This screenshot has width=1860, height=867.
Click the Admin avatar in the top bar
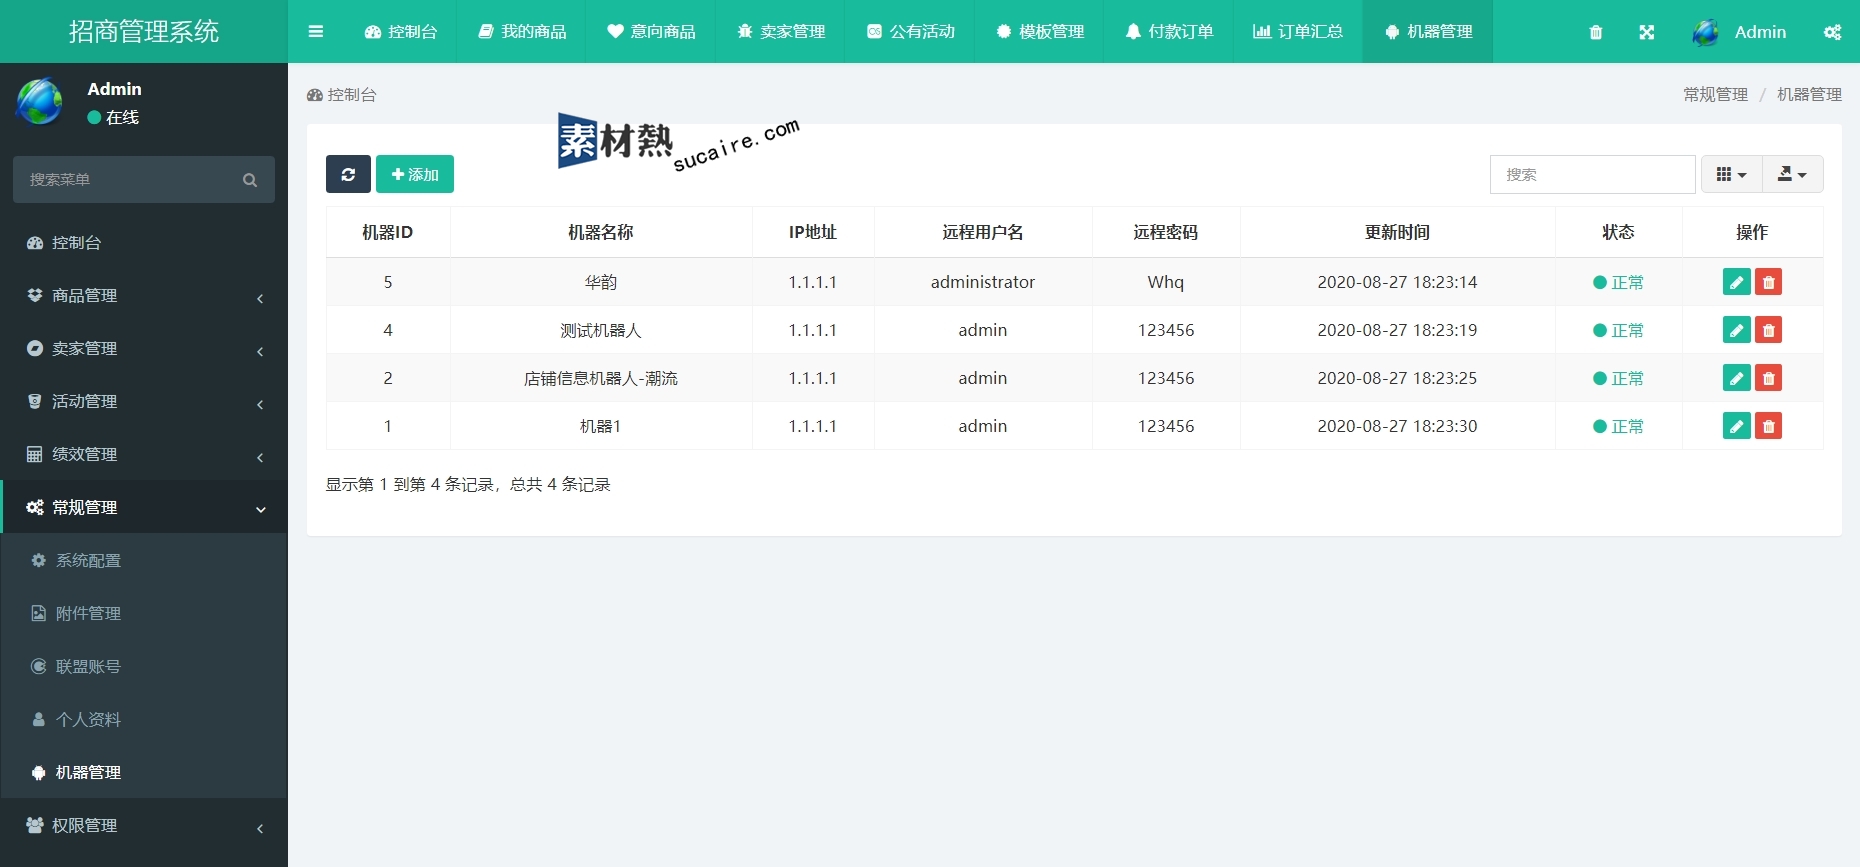(1706, 32)
